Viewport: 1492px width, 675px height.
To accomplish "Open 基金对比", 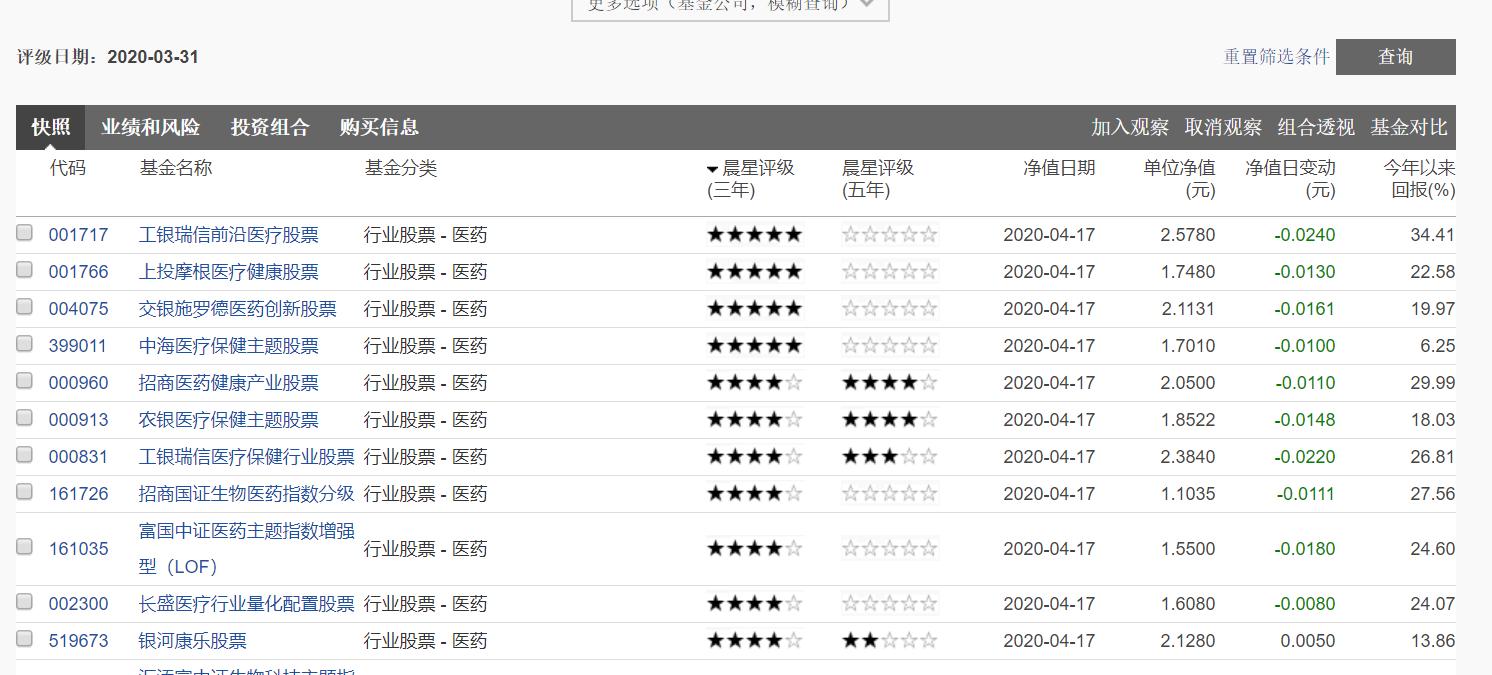I will coord(1409,127).
